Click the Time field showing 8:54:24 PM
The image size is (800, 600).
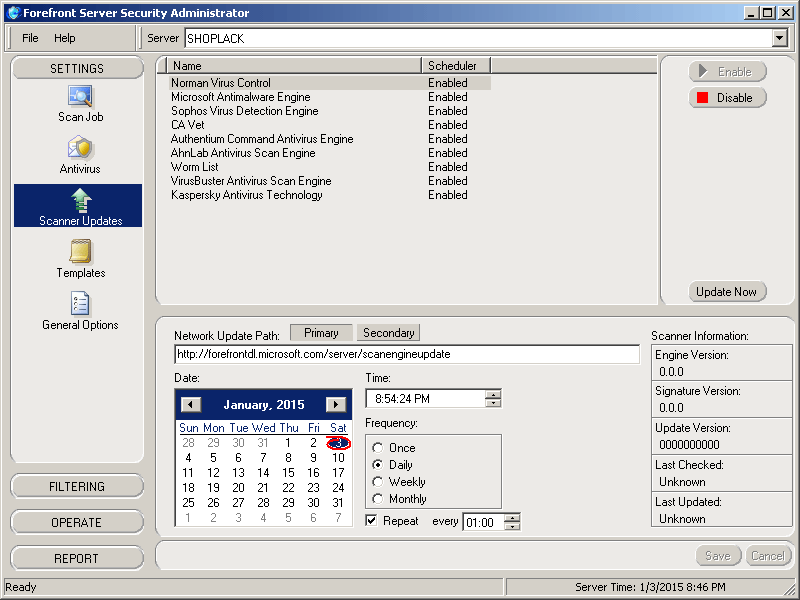click(x=426, y=398)
